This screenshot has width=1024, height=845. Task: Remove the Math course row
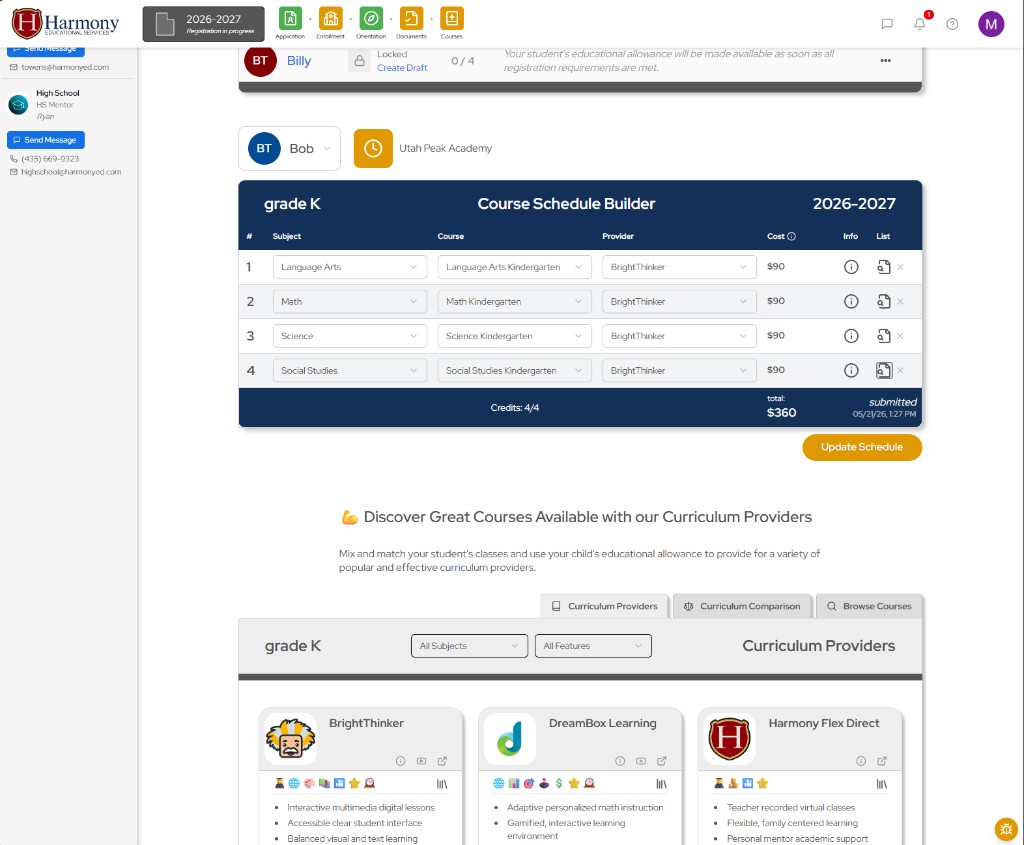point(901,302)
